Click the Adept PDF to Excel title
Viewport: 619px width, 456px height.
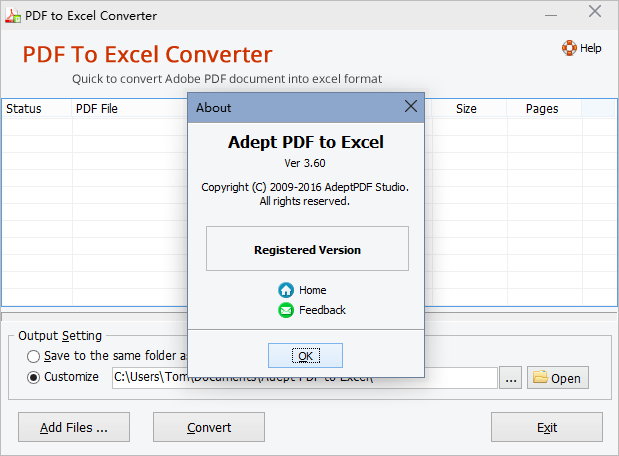306,142
